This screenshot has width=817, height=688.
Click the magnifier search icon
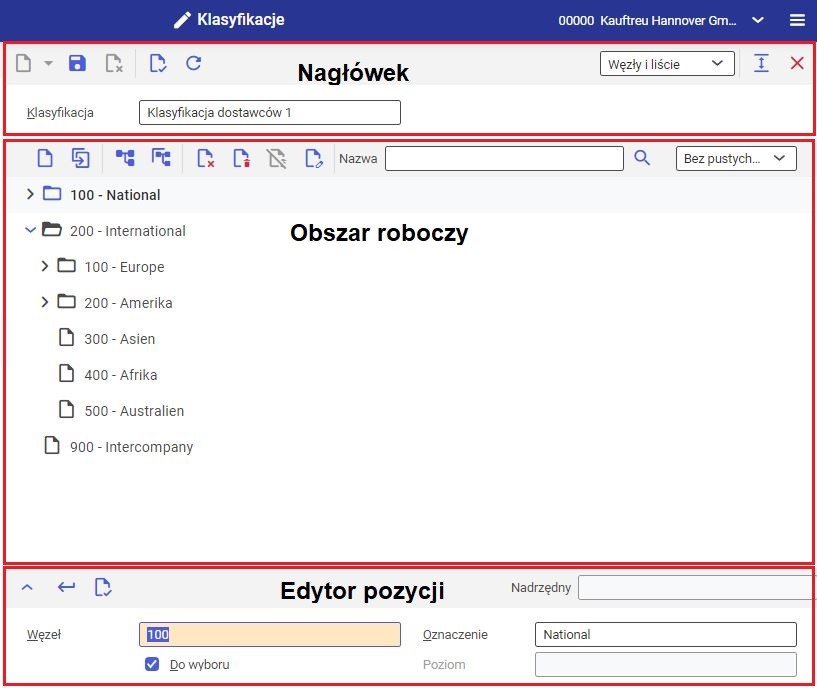(642, 158)
